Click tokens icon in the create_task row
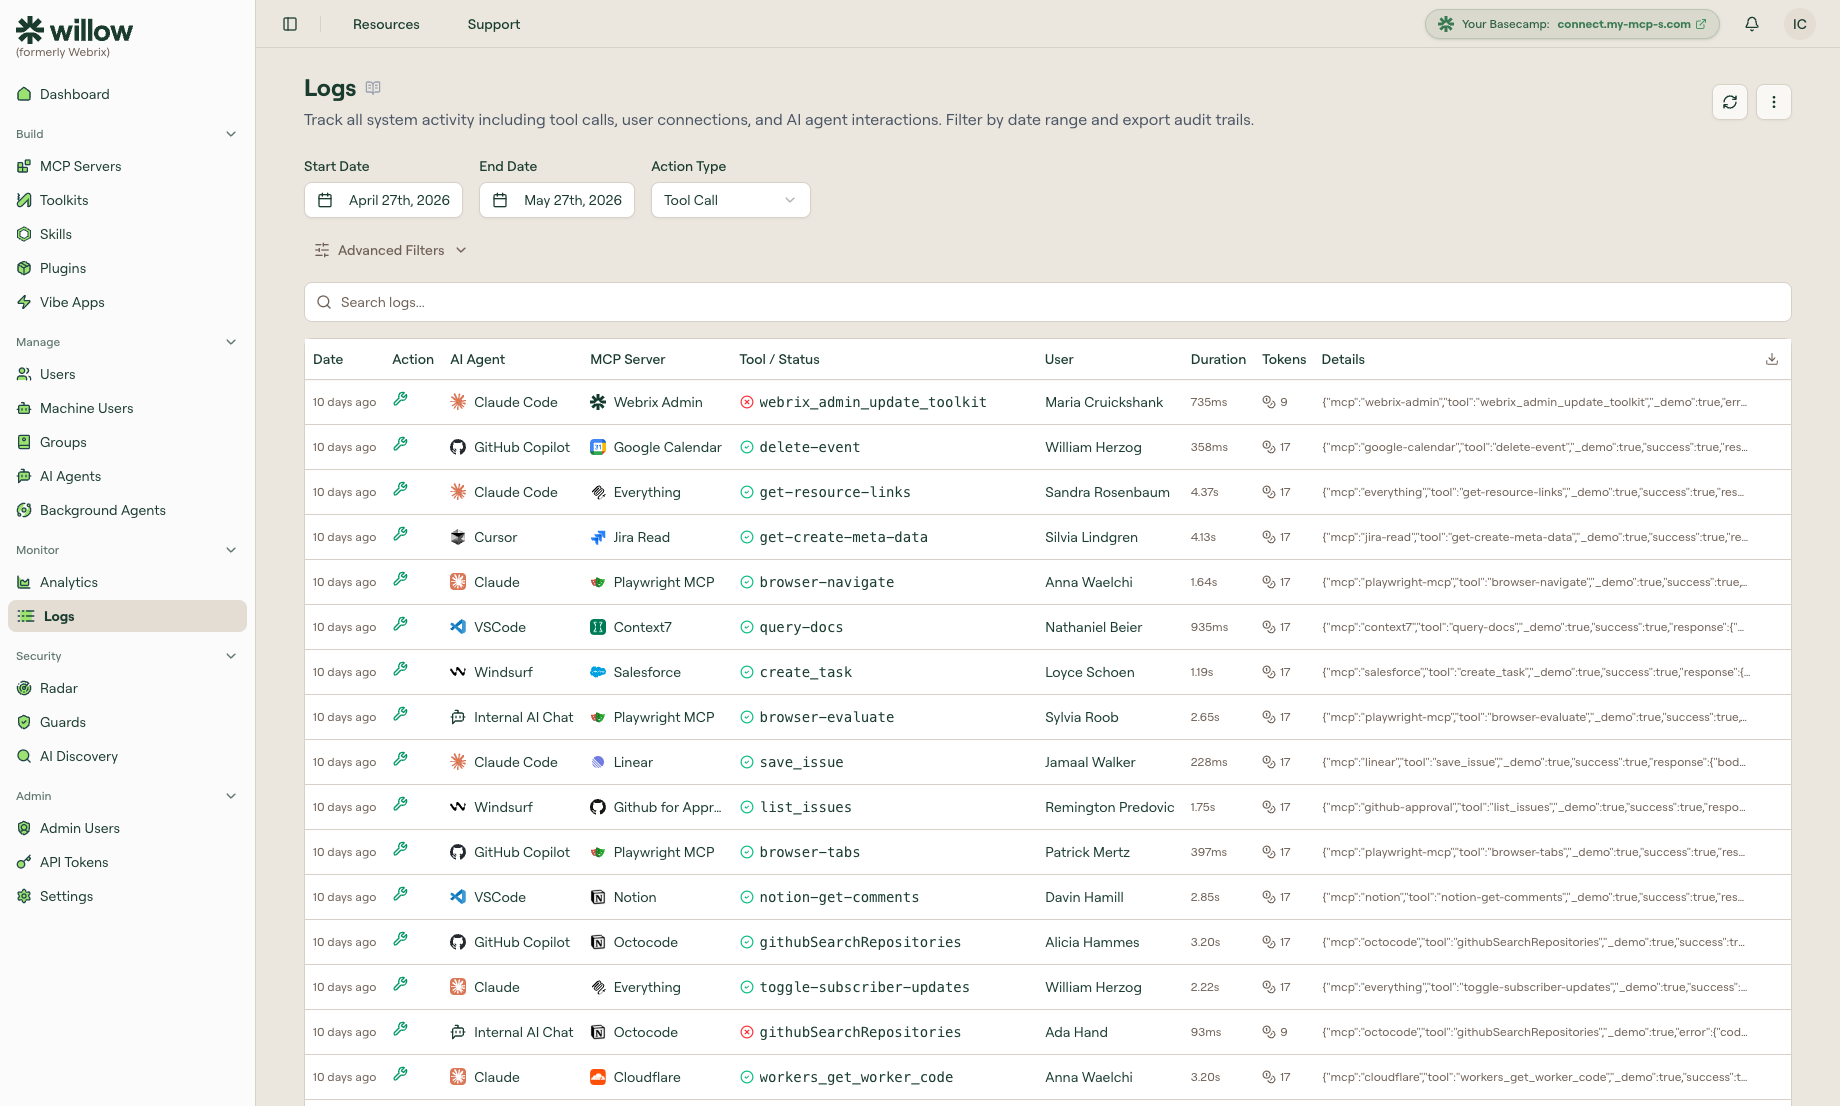 (x=1269, y=672)
